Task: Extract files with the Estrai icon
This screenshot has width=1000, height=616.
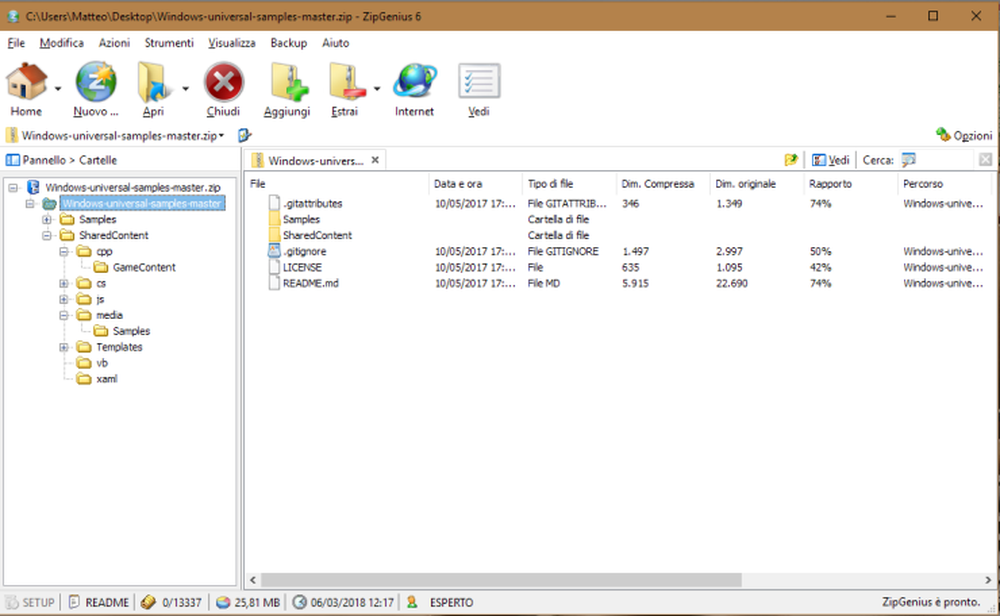Action: pyautogui.click(x=346, y=82)
